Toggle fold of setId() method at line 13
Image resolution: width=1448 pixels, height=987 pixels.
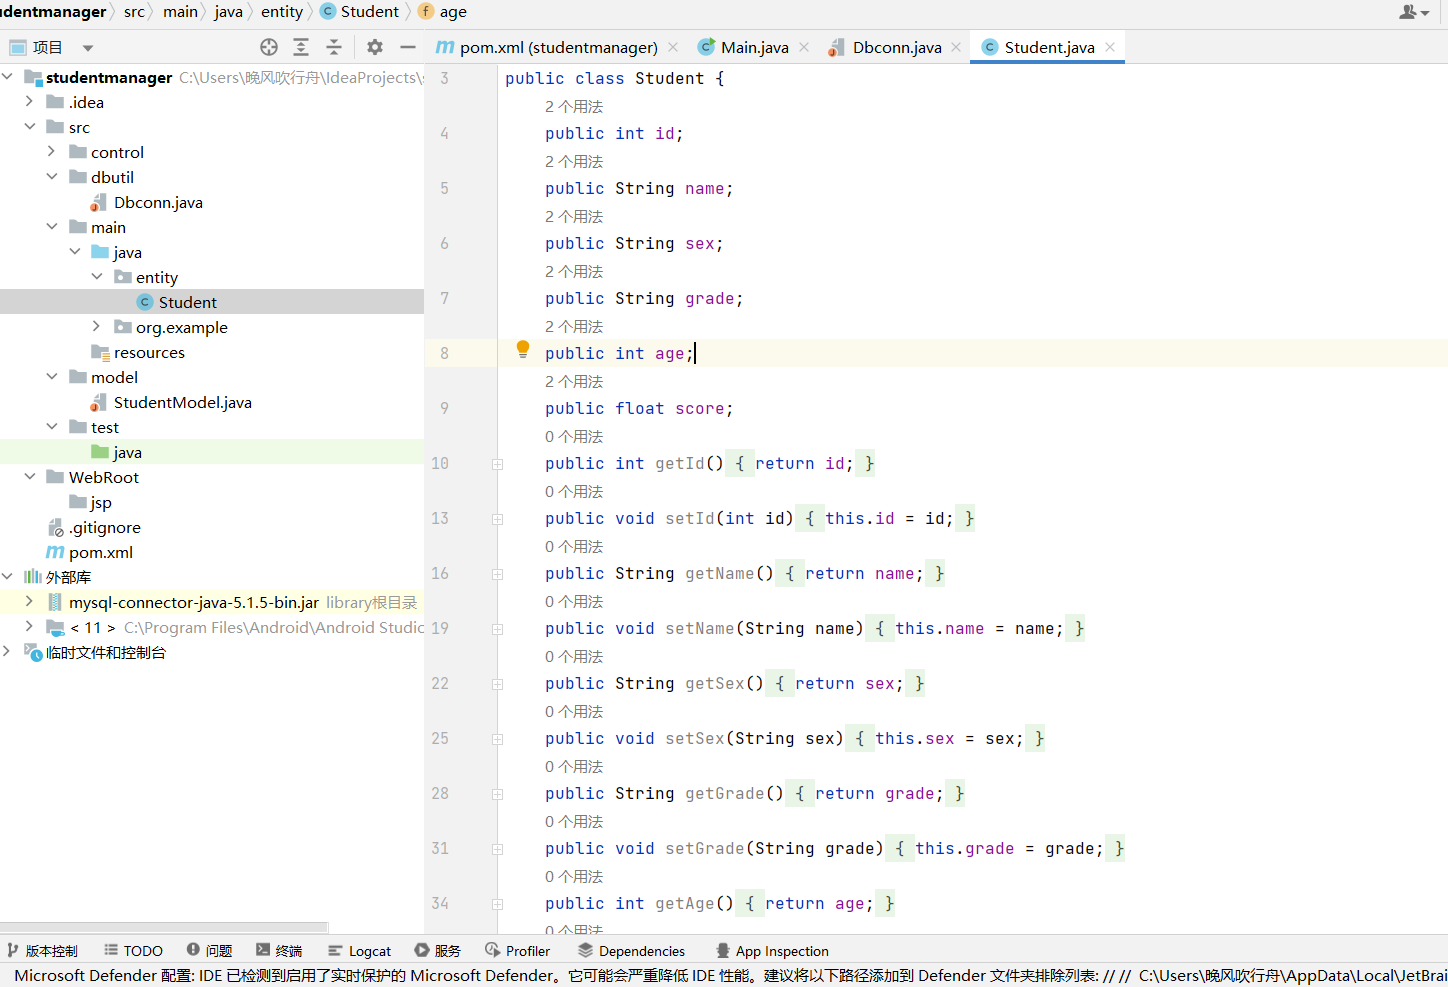click(497, 519)
